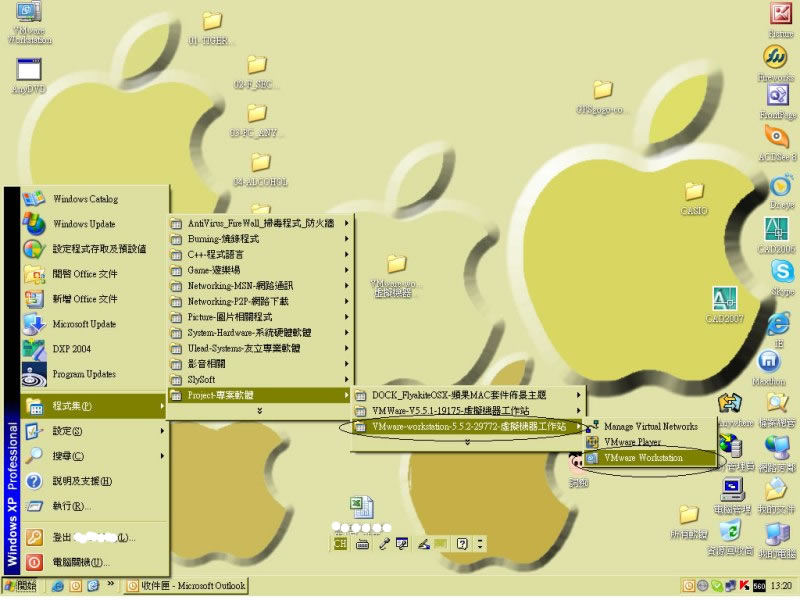Expand the SlySoft program folder

(260, 380)
